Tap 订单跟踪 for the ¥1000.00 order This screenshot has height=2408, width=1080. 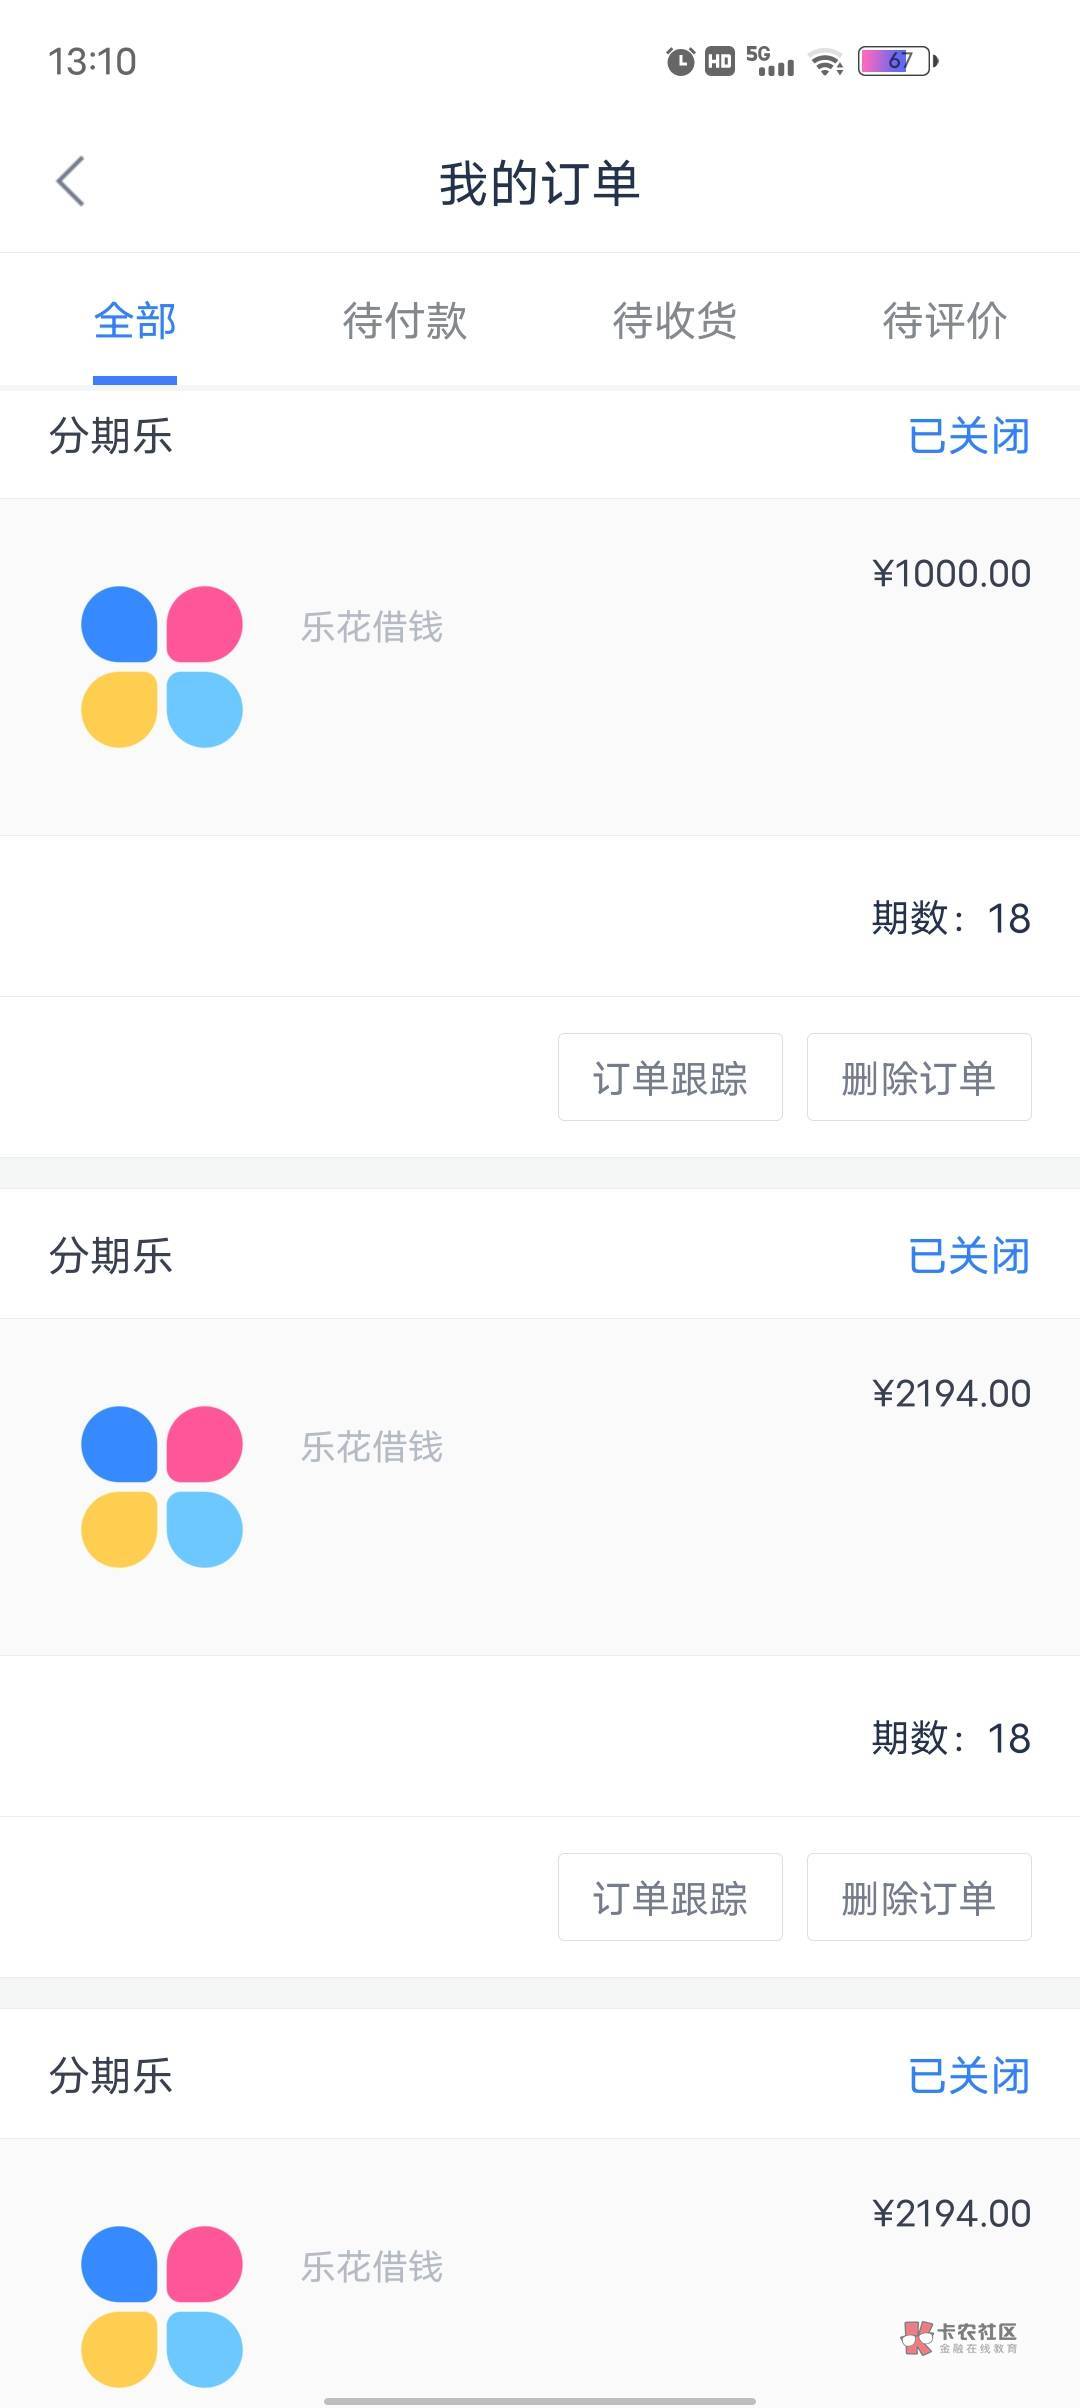pos(670,1078)
